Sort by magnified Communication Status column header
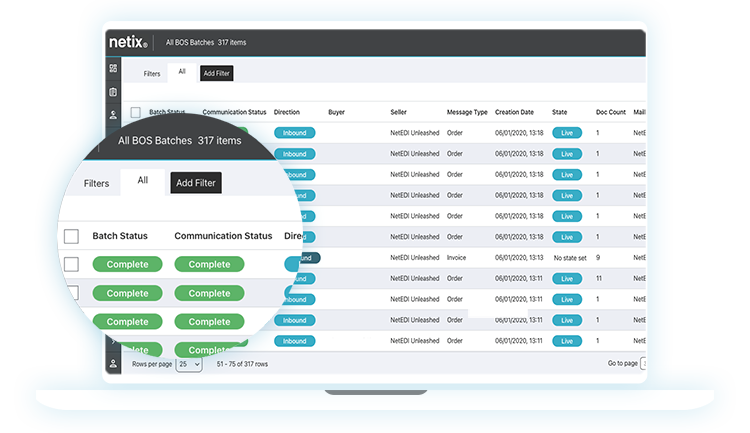 coord(223,236)
